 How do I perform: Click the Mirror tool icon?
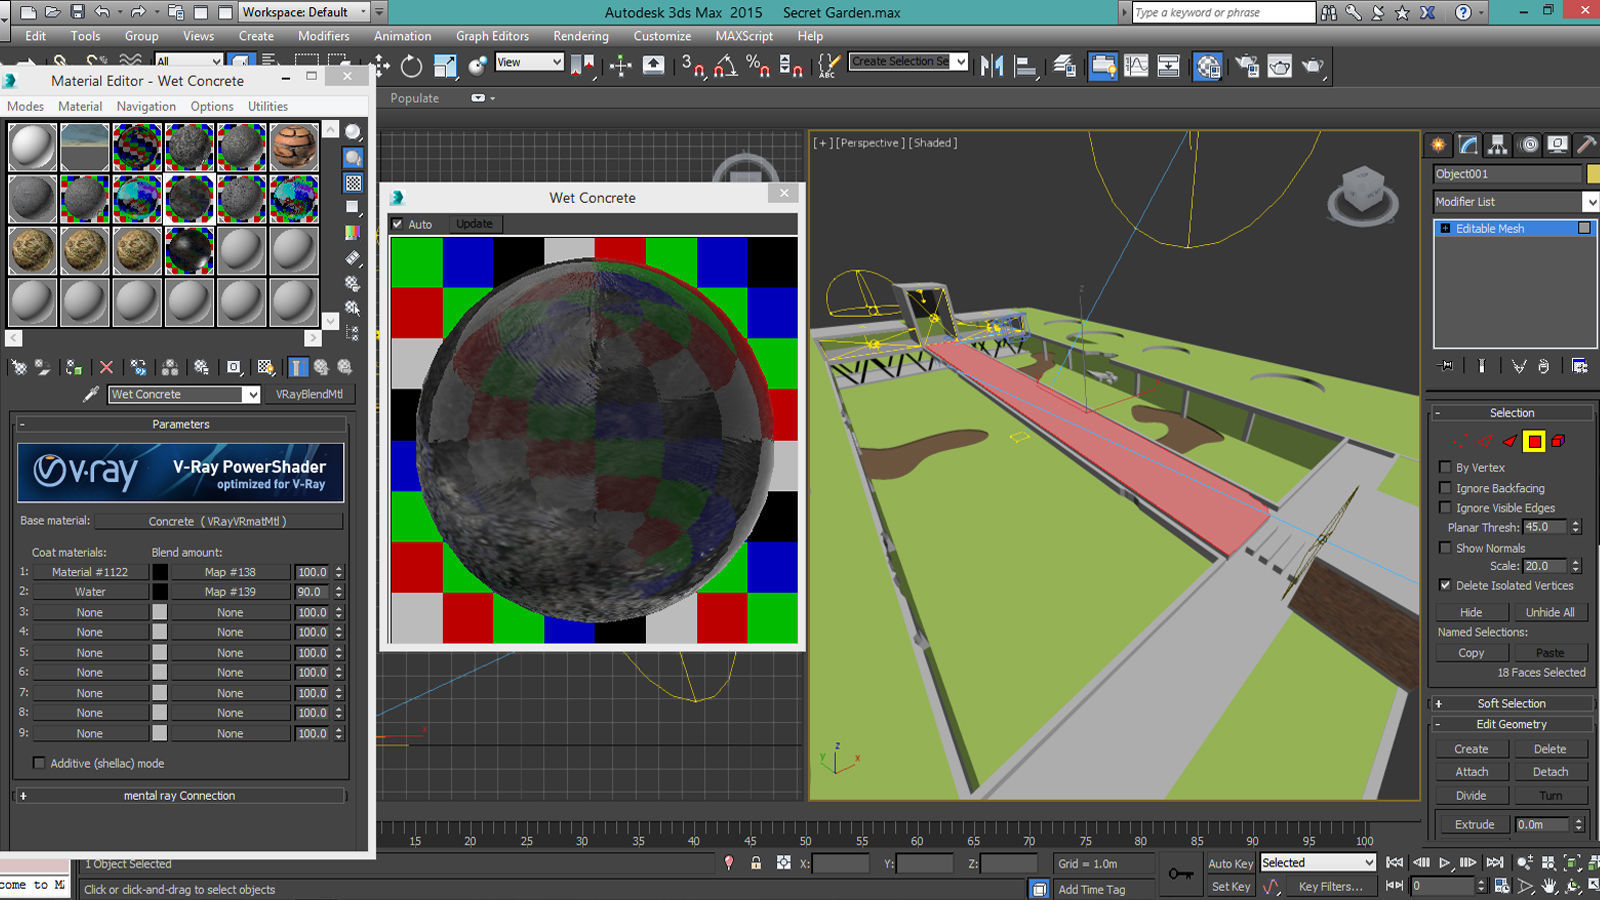pos(992,66)
